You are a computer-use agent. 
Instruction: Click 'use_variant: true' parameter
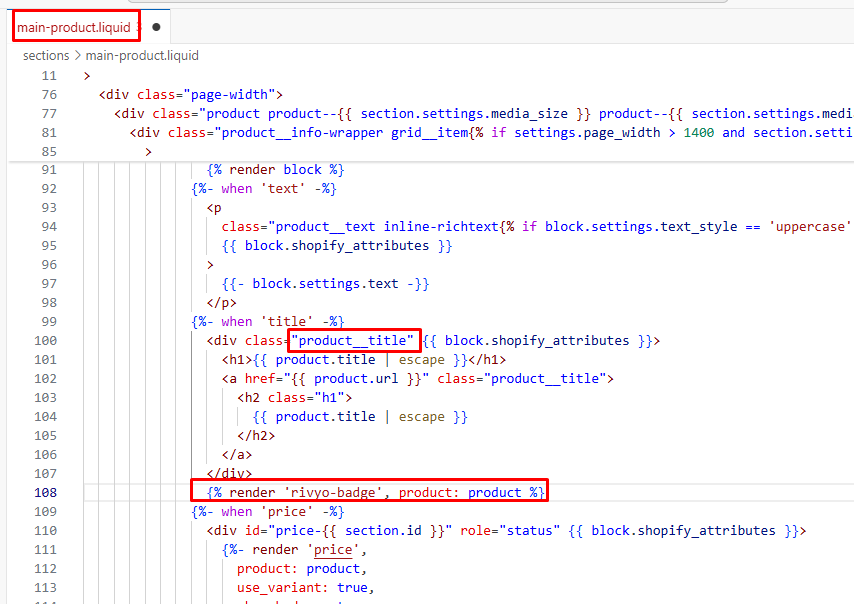click(302, 588)
